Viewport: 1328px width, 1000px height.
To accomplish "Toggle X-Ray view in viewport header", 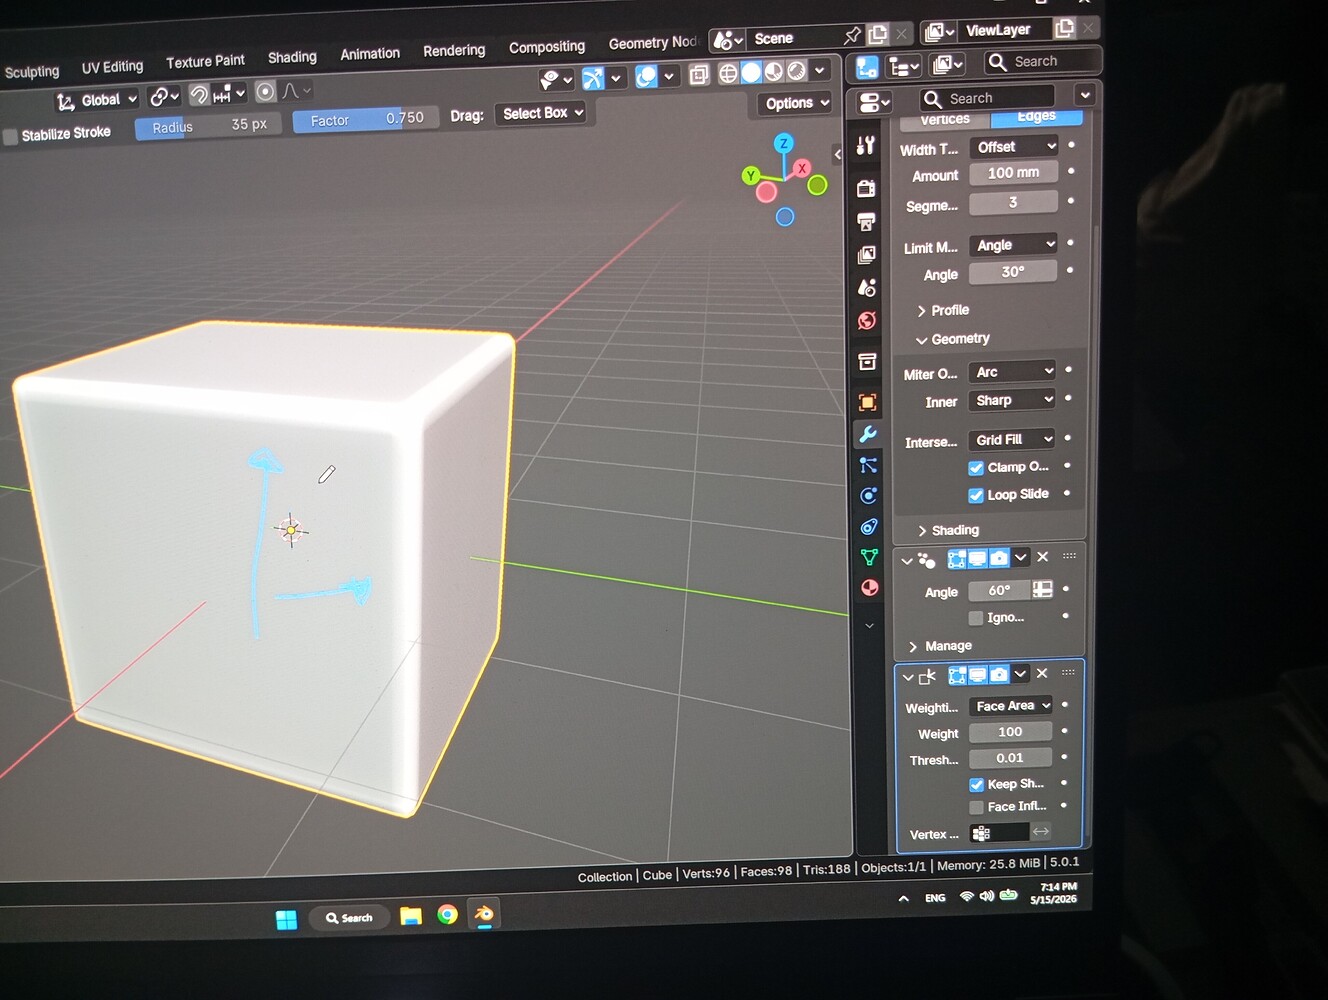I will click(699, 73).
